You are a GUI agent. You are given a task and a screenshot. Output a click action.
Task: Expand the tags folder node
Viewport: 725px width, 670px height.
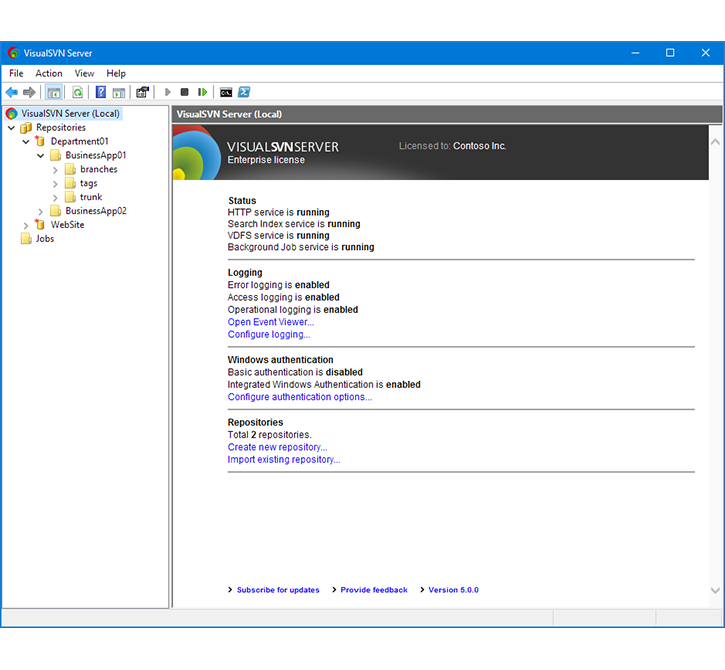[55, 184]
